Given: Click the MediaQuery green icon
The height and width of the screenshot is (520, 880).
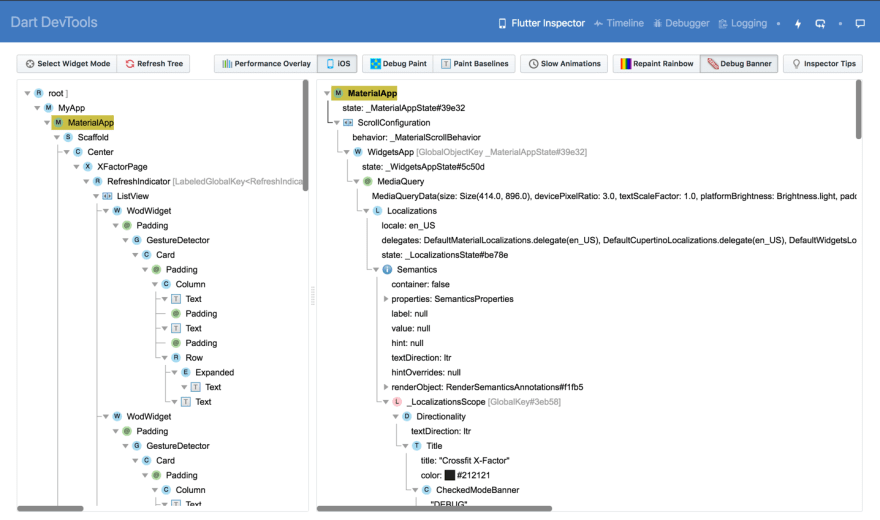Looking at the screenshot, I should pos(368,181).
